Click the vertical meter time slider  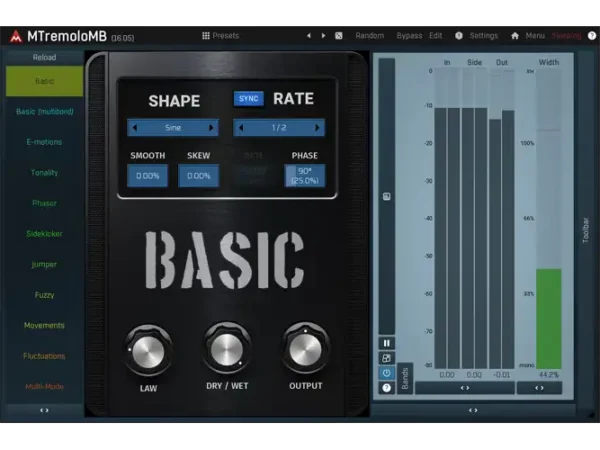coord(386,196)
